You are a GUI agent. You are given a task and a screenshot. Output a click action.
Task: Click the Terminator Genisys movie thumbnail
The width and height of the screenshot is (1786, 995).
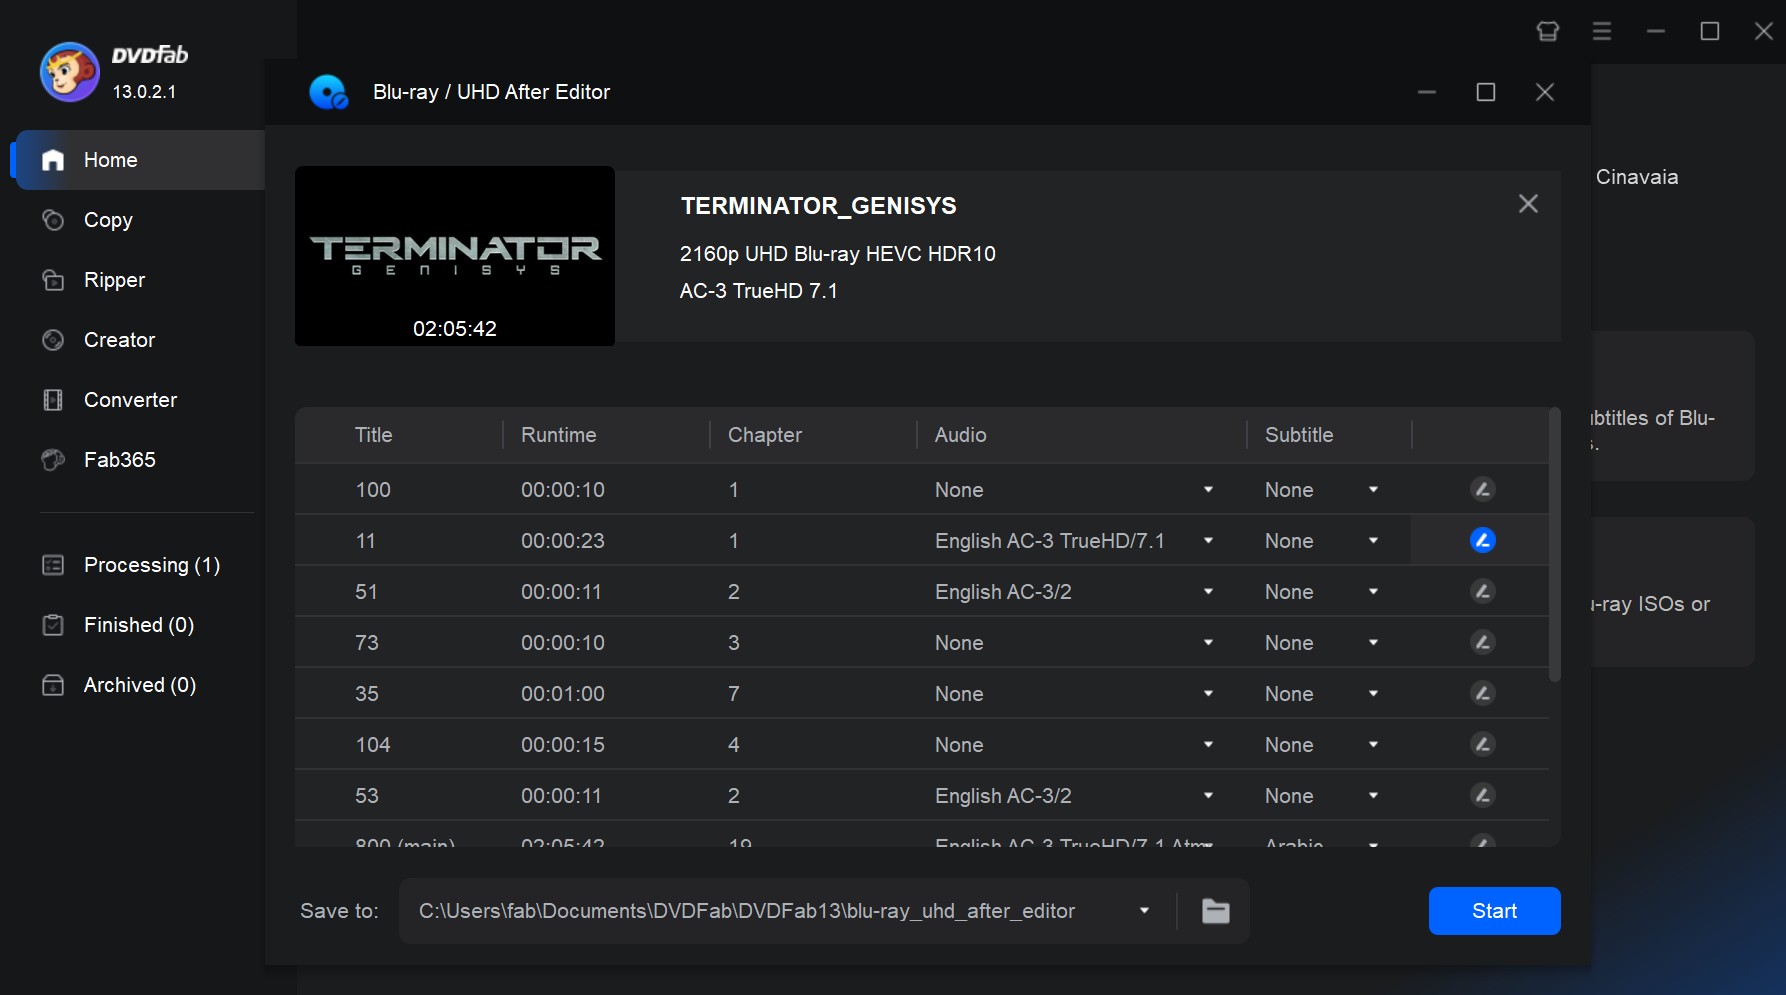[455, 256]
